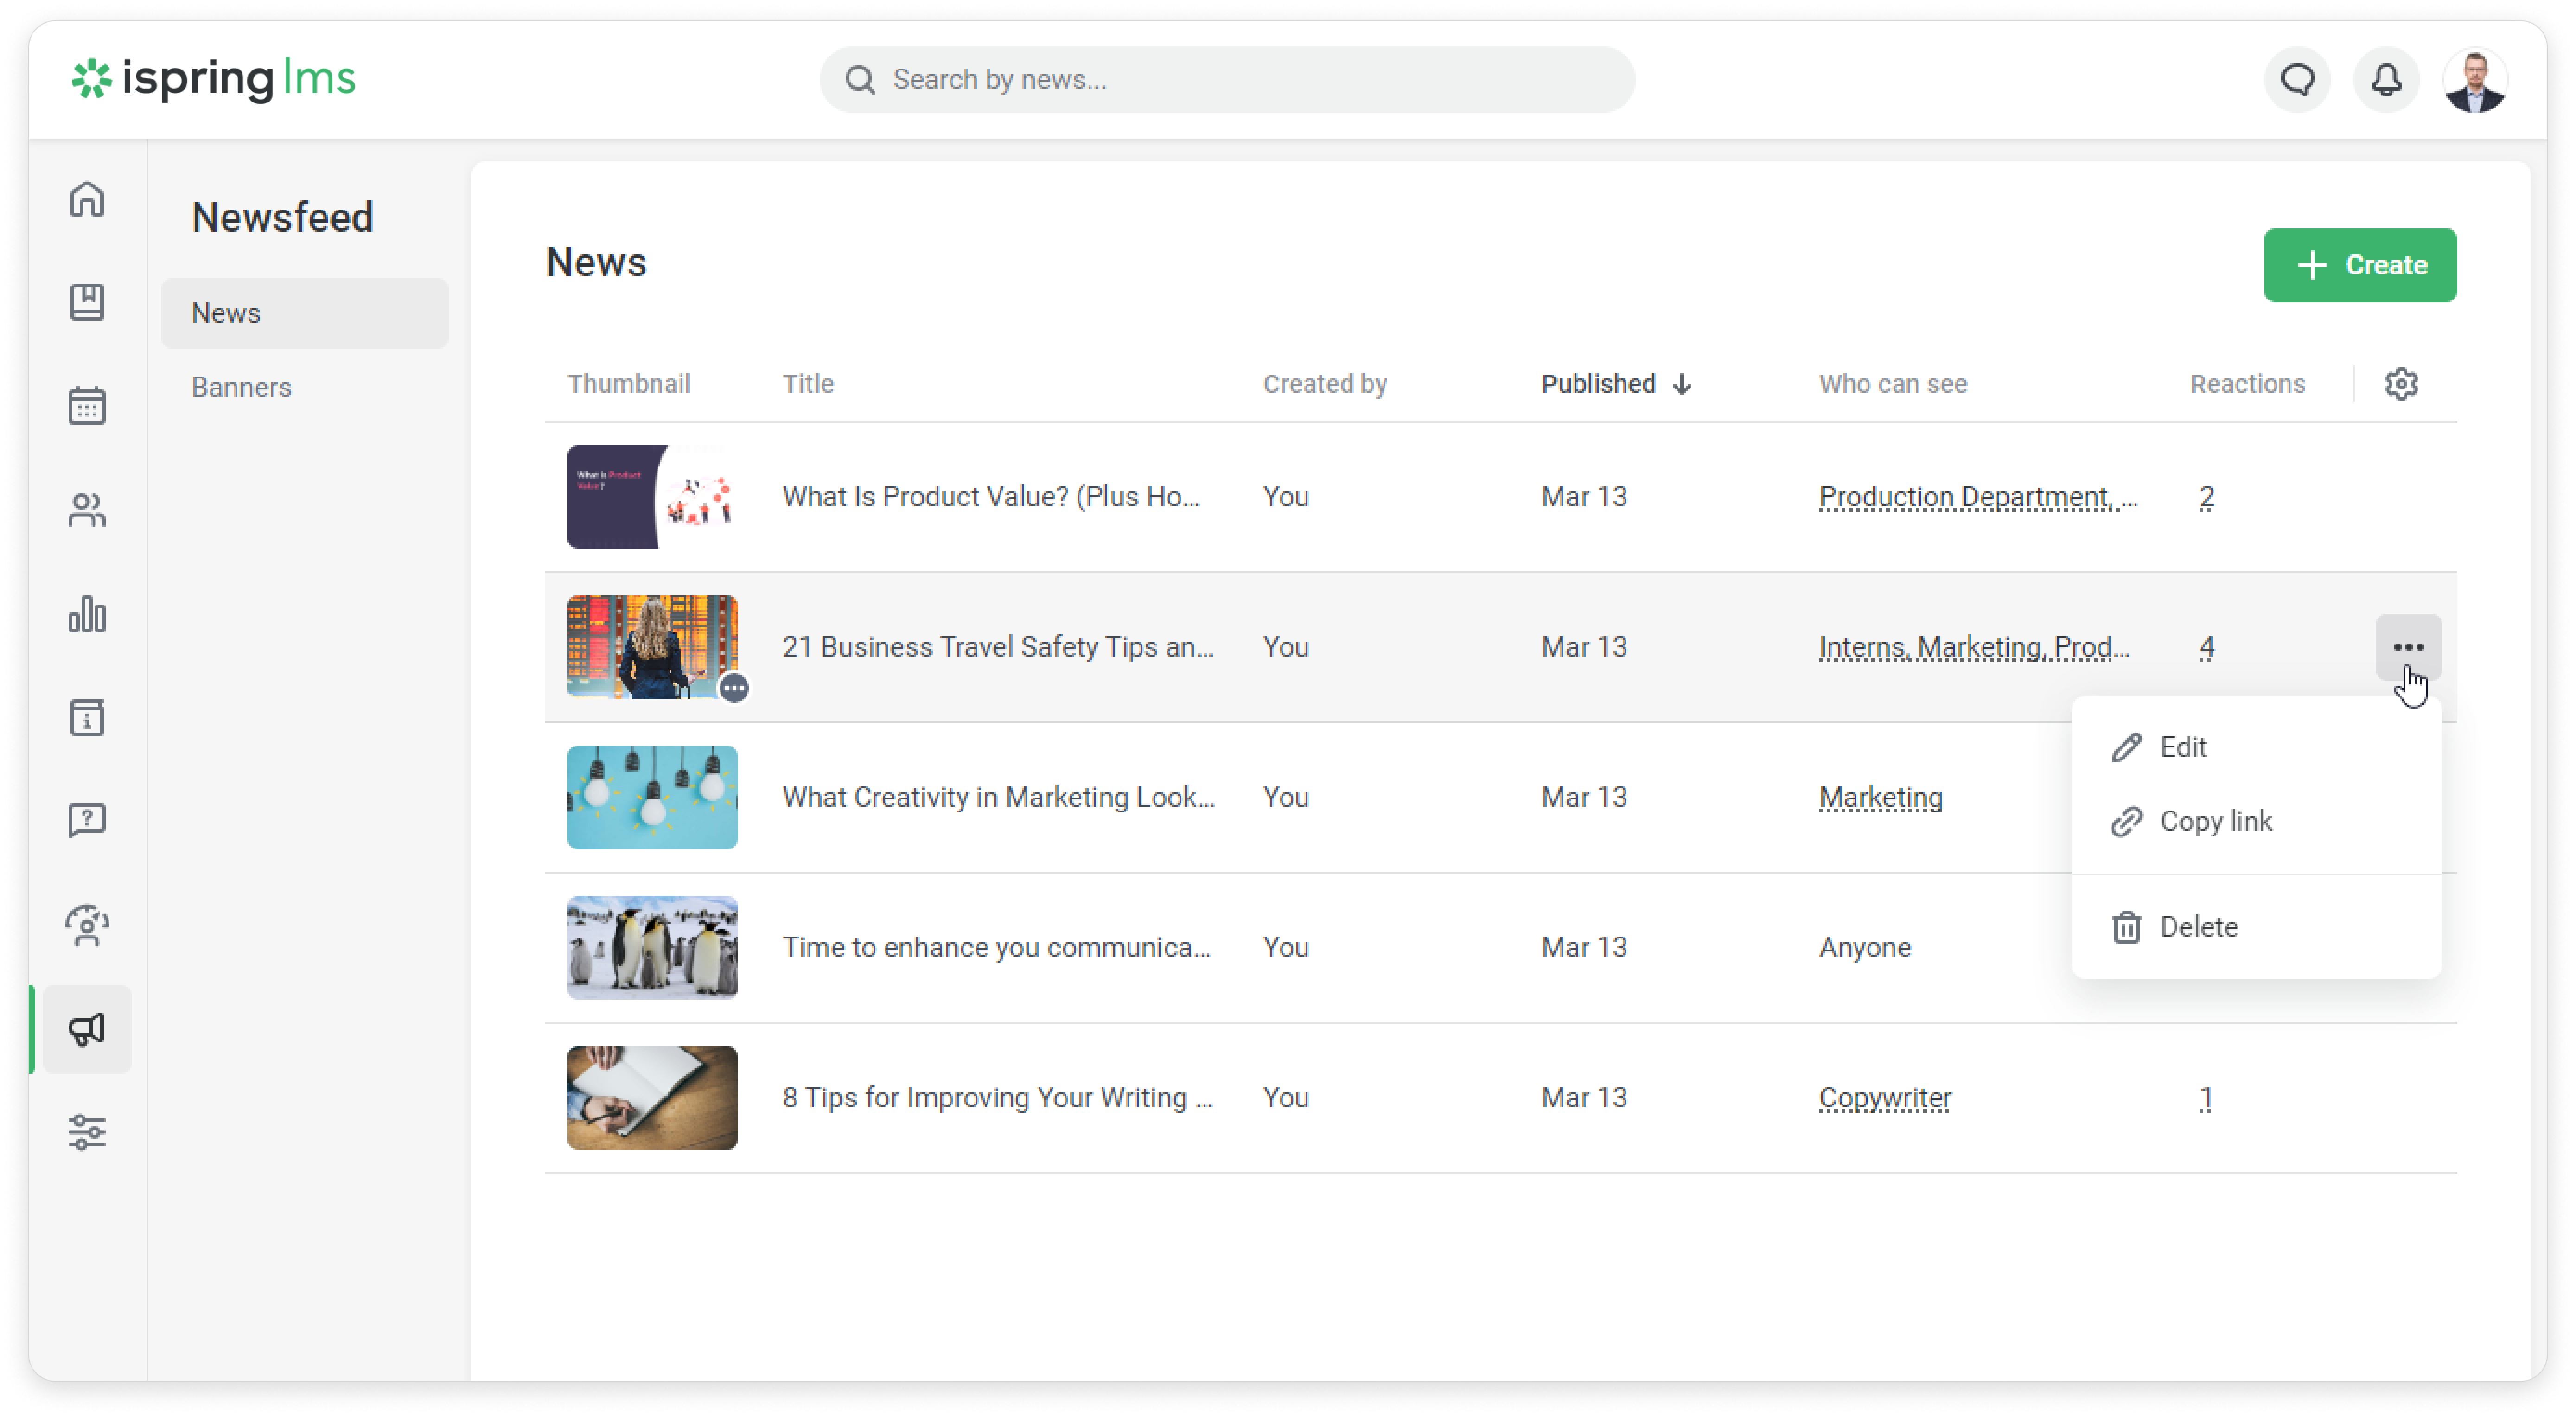Choose Delete in context menu

pyautogui.click(x=2198, y=927)
